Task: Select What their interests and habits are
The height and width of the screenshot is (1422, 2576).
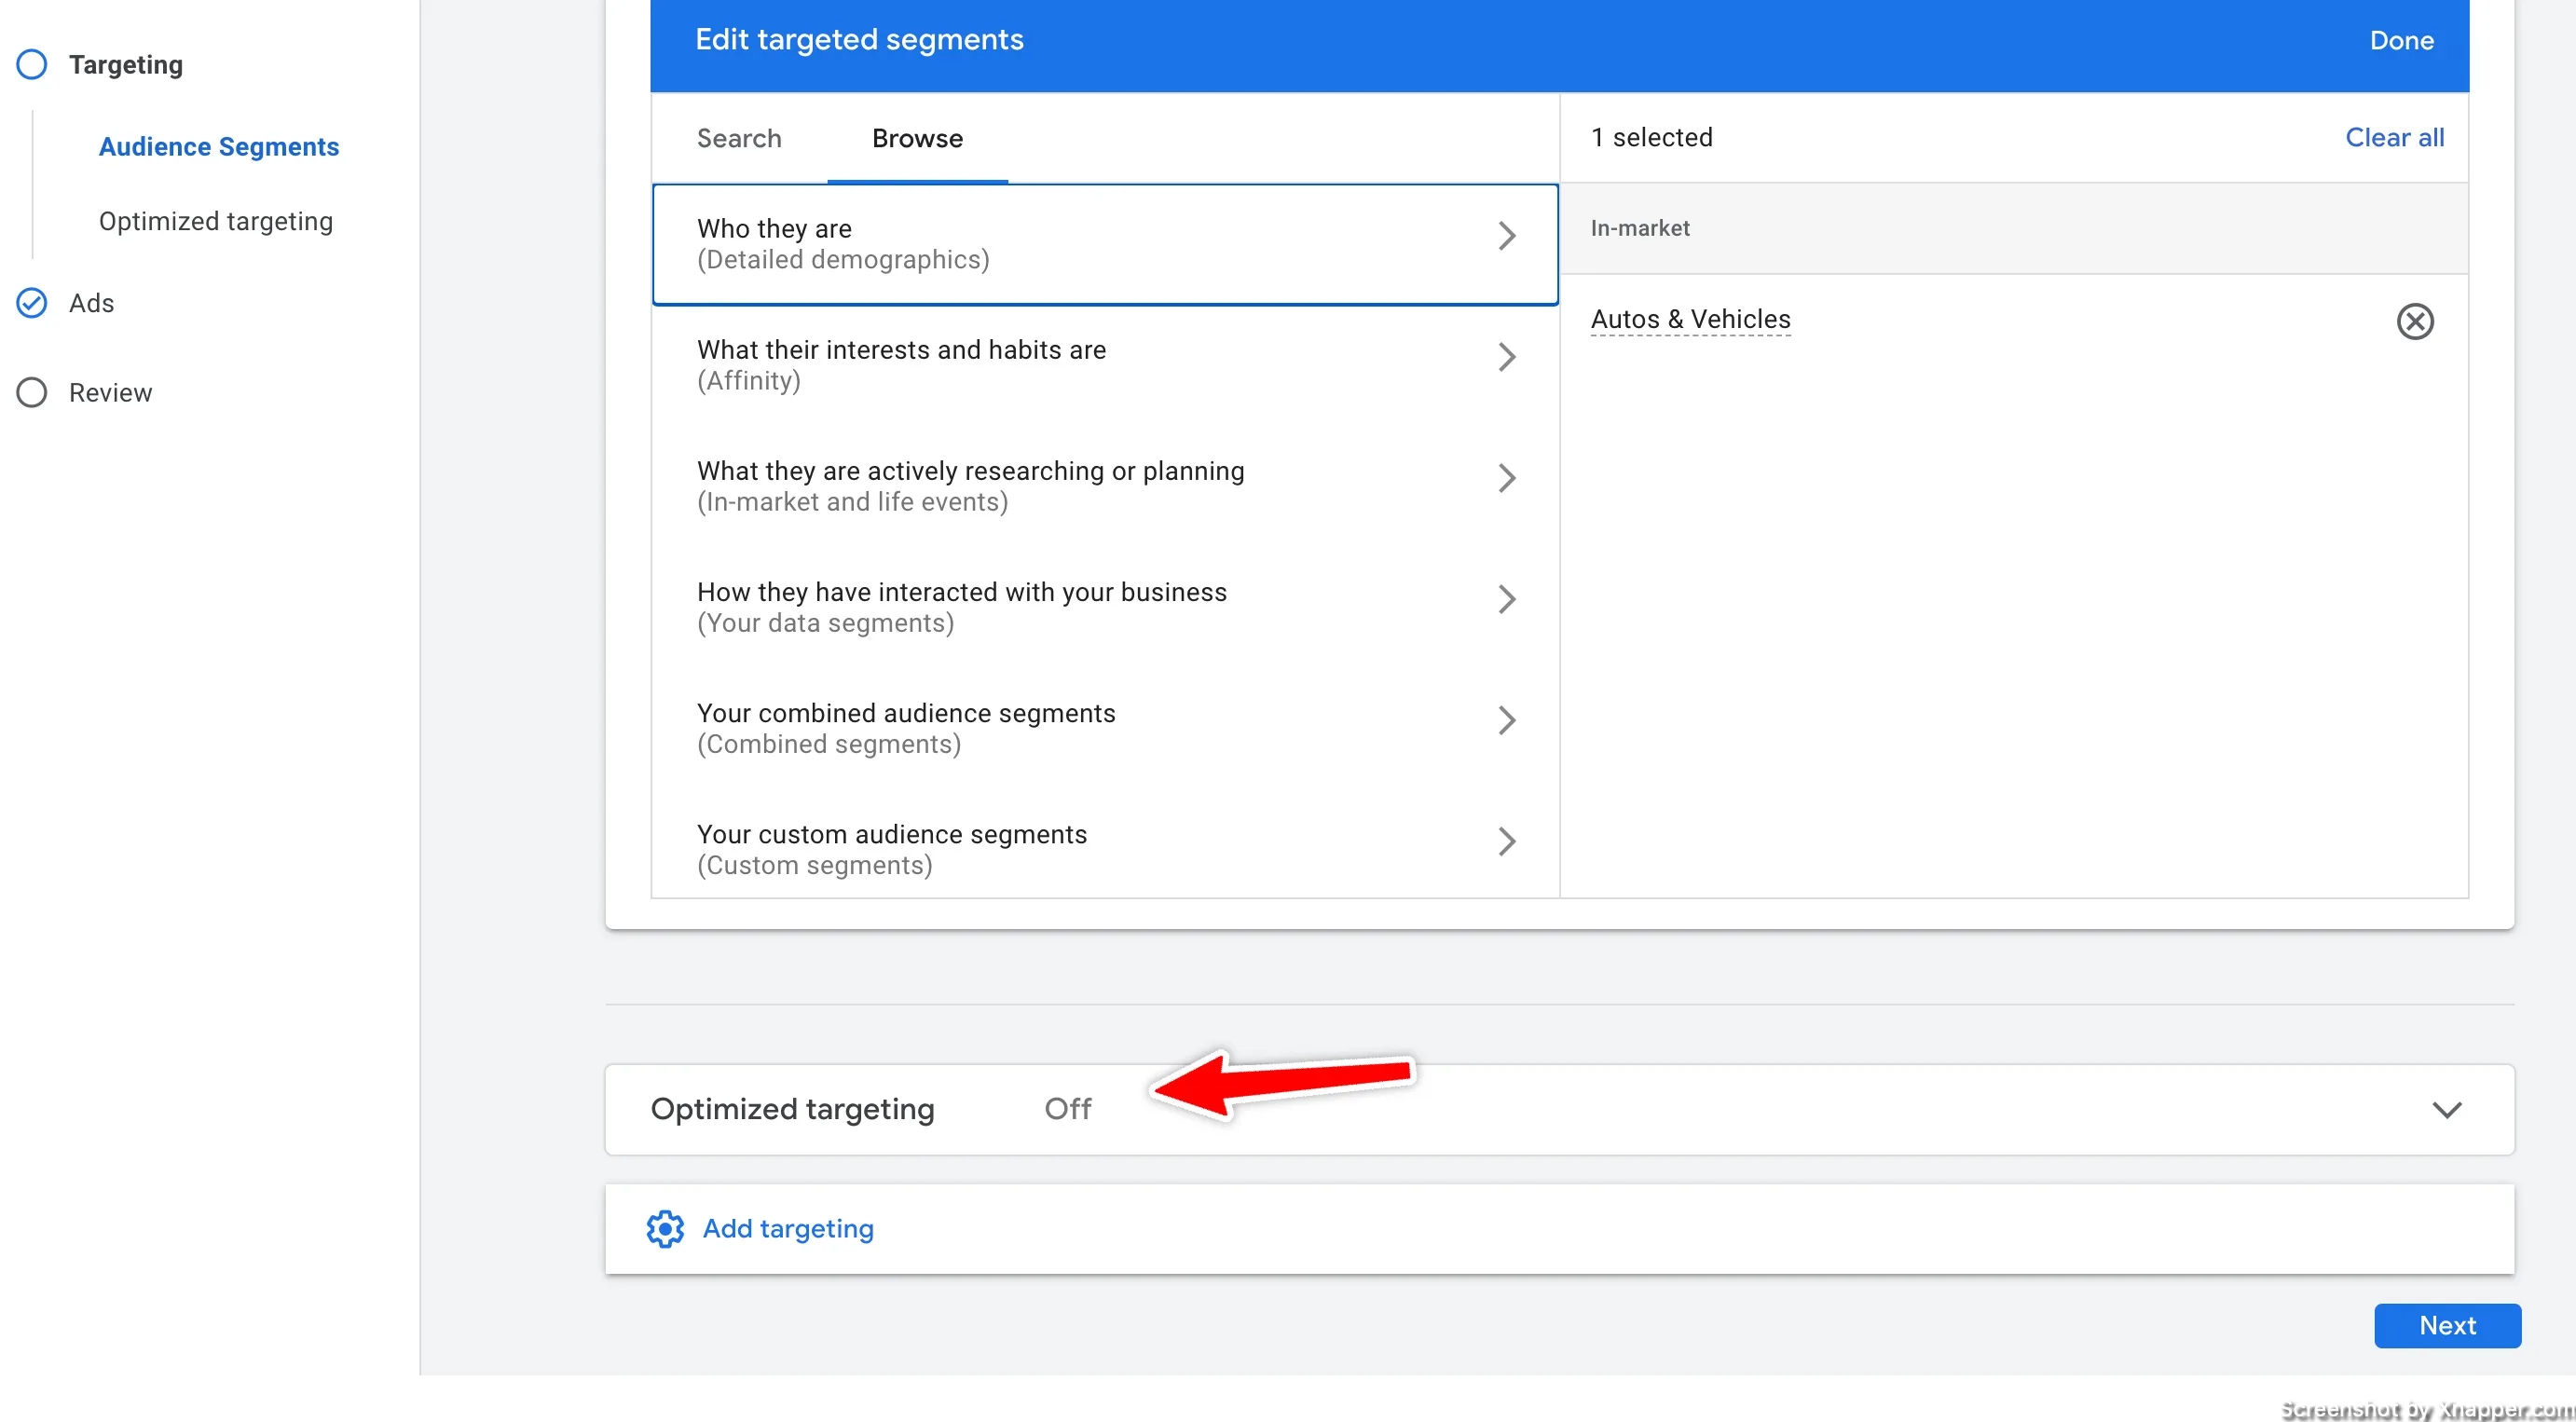Action: tap(1105, 365)
